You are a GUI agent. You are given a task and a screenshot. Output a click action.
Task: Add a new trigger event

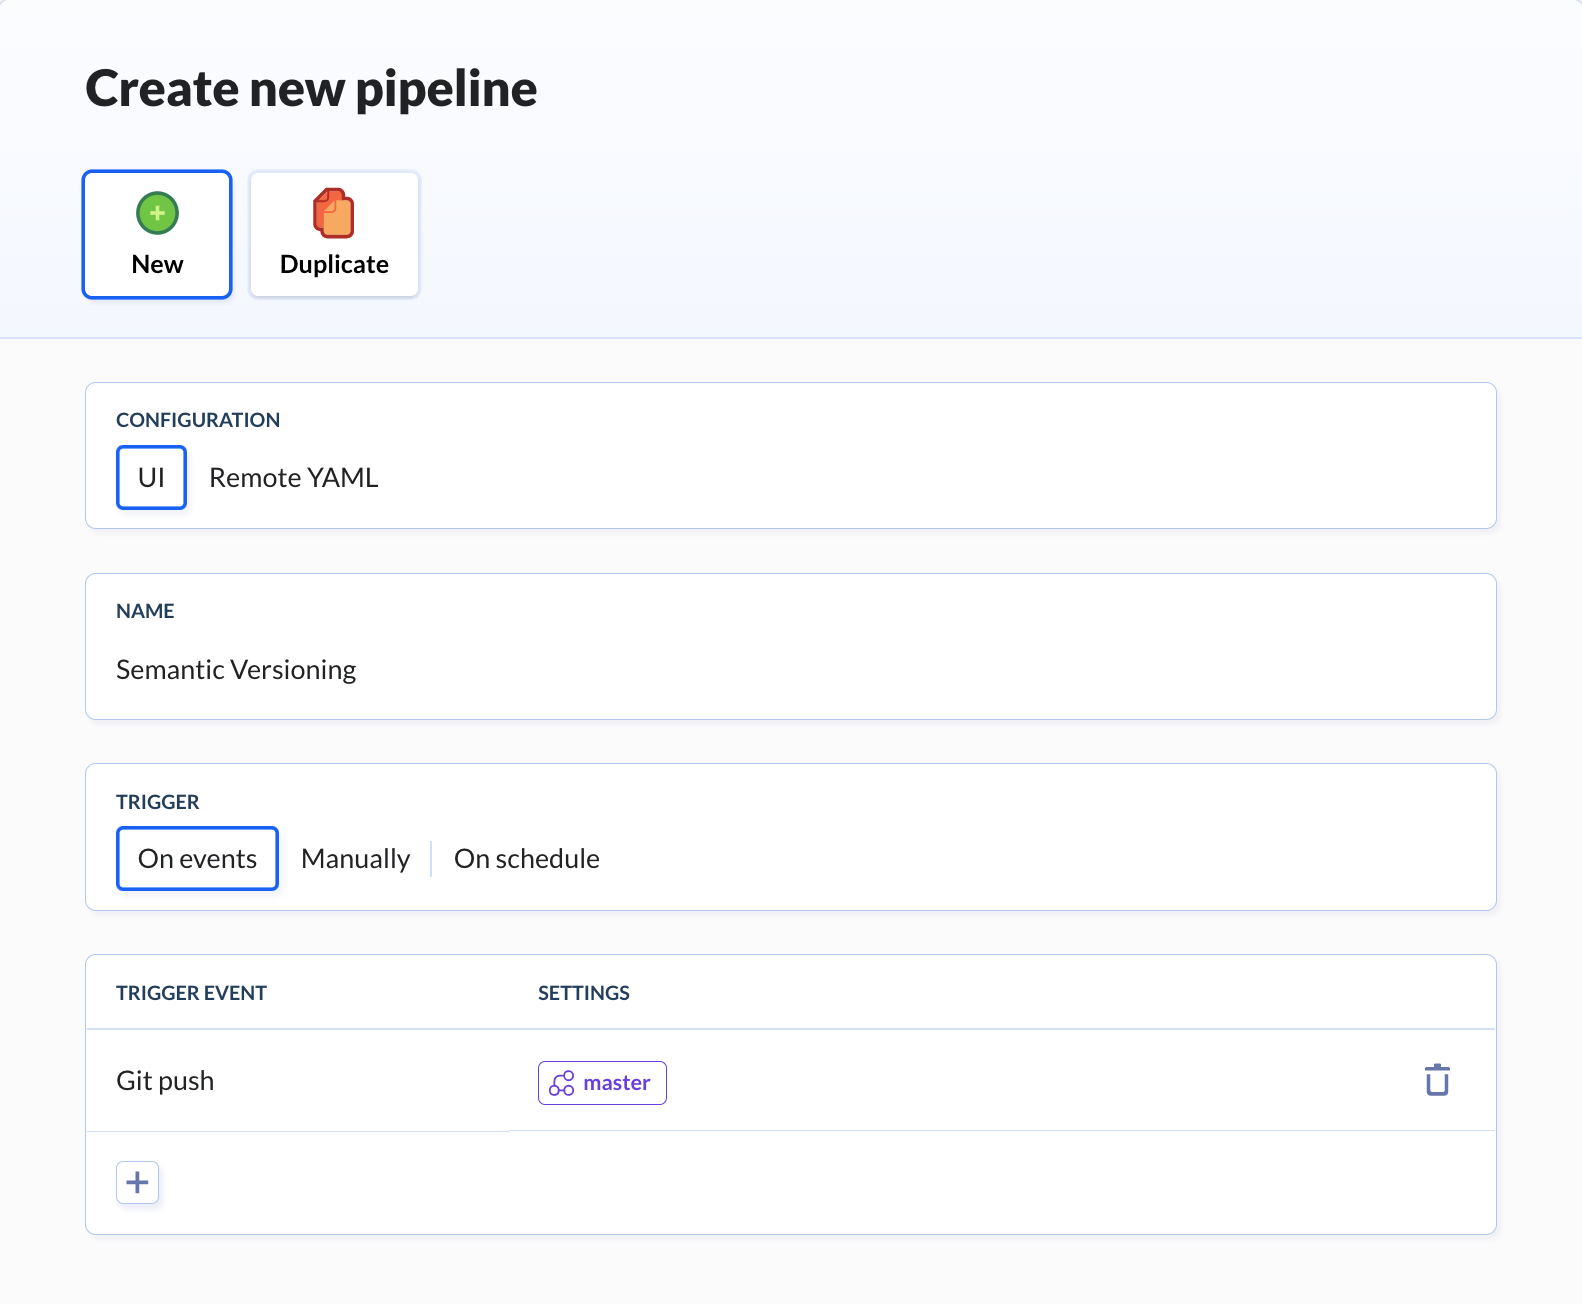[x=138, y=1183]
